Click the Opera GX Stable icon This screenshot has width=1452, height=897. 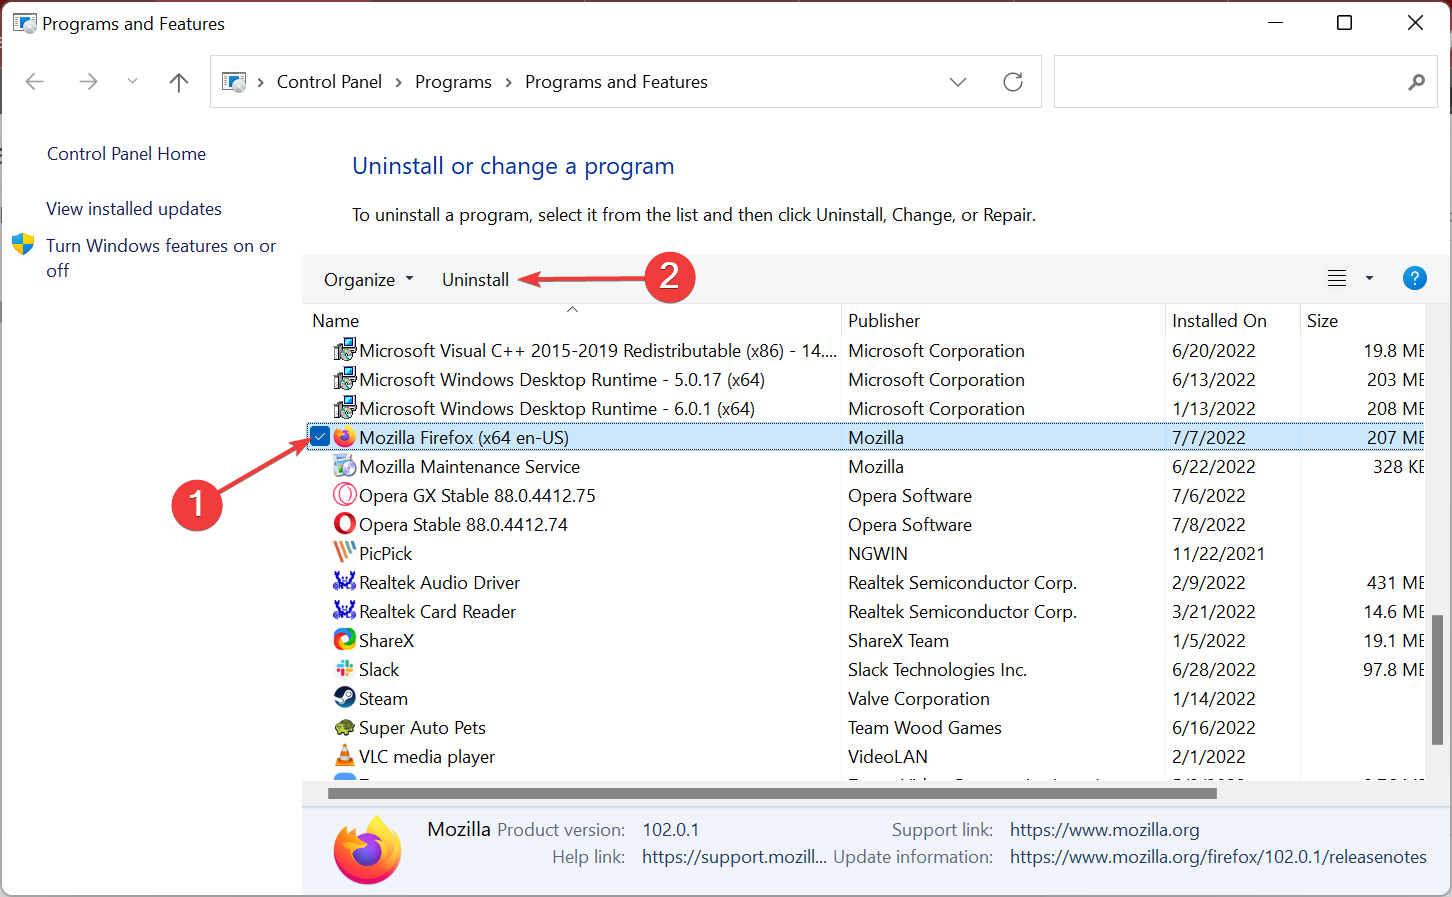[x=345, y=495]
